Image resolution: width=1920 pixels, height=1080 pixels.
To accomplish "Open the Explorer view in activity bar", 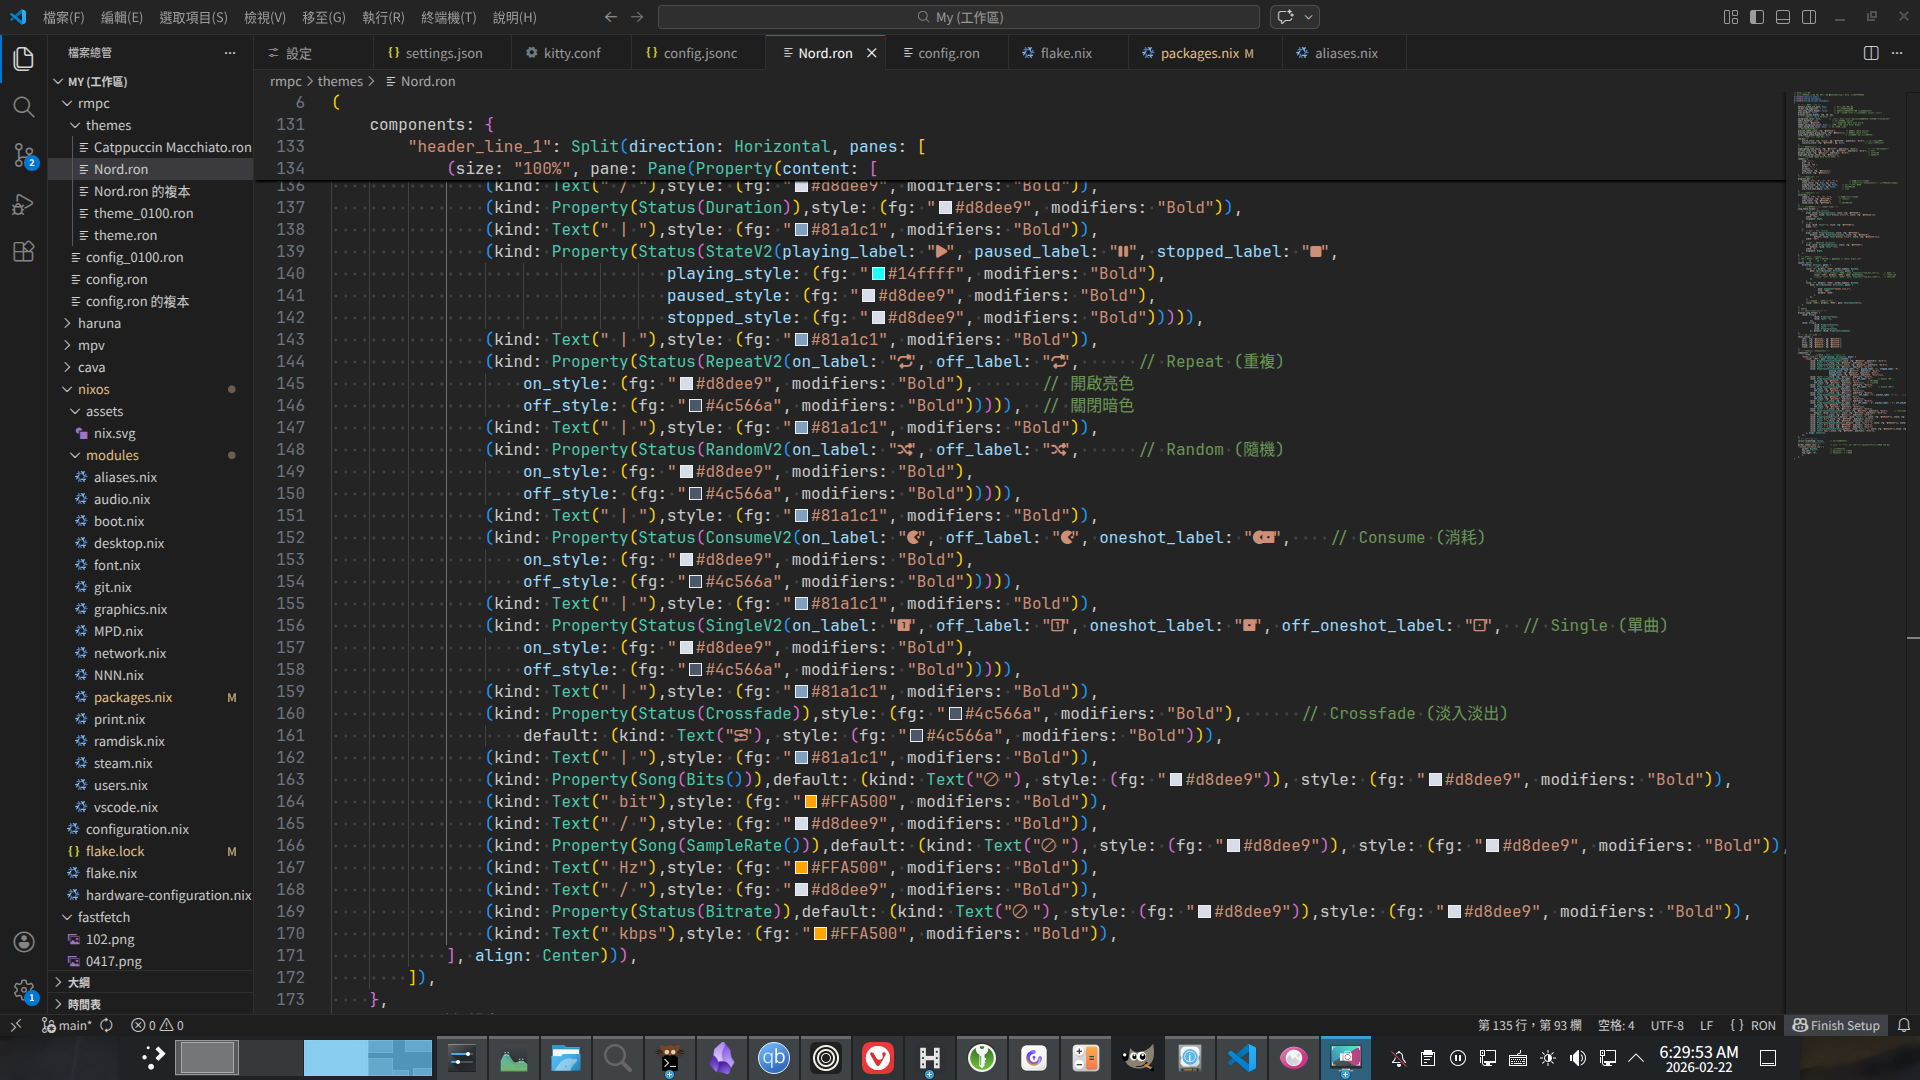I will point(24,59).
